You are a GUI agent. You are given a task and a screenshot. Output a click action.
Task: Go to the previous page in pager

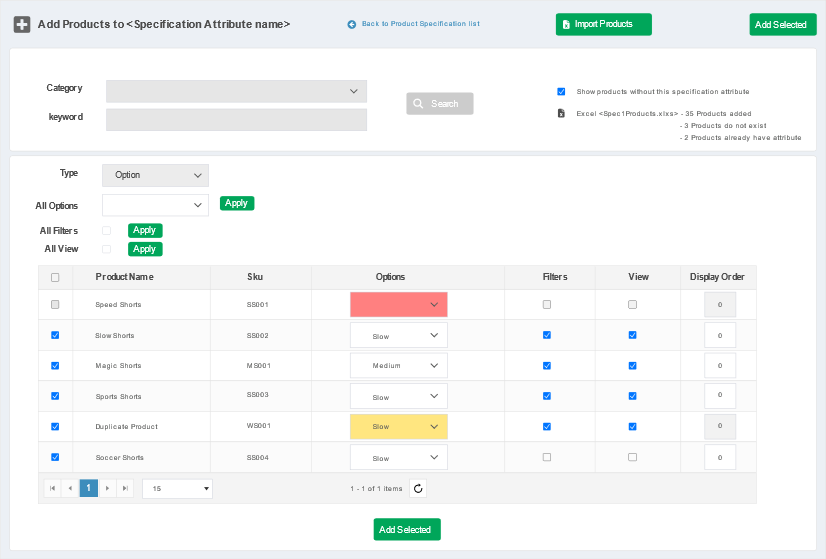tap(70, 489)
